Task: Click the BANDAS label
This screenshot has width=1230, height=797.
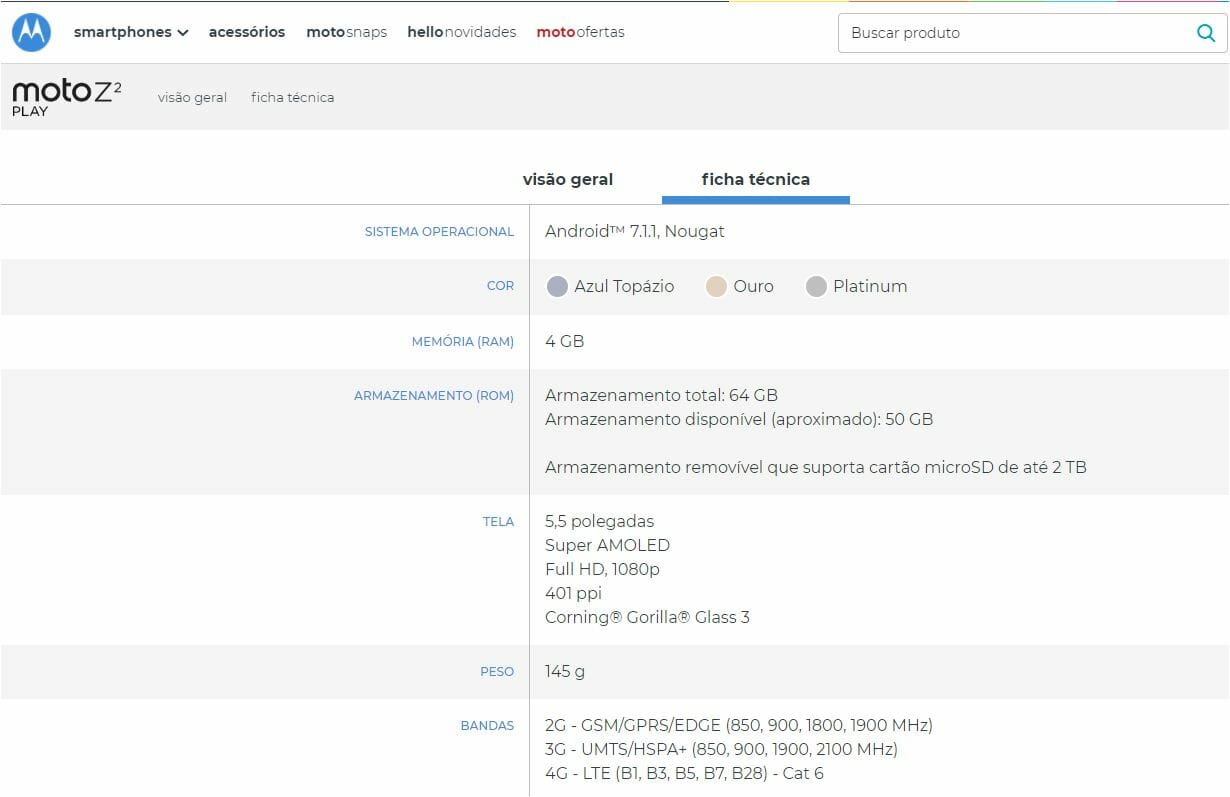Action: click(487, 726)
